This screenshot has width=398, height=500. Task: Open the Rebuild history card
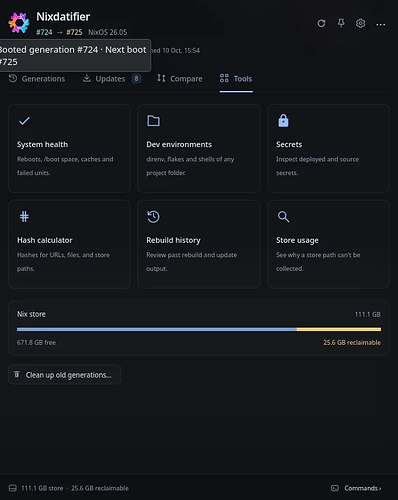tap(199, 244)
